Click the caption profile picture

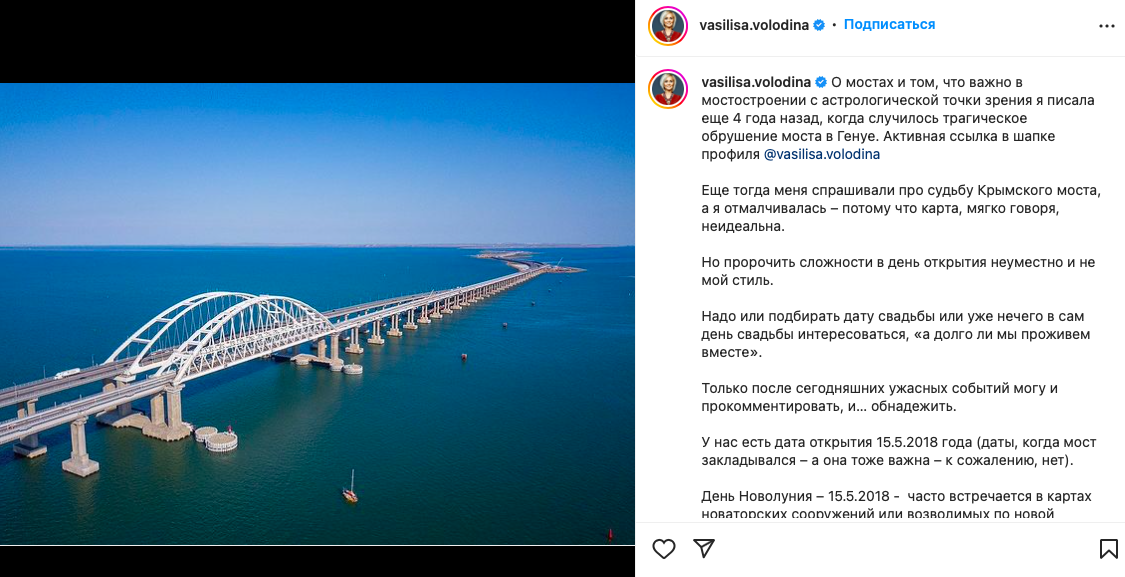click(668, 86)
